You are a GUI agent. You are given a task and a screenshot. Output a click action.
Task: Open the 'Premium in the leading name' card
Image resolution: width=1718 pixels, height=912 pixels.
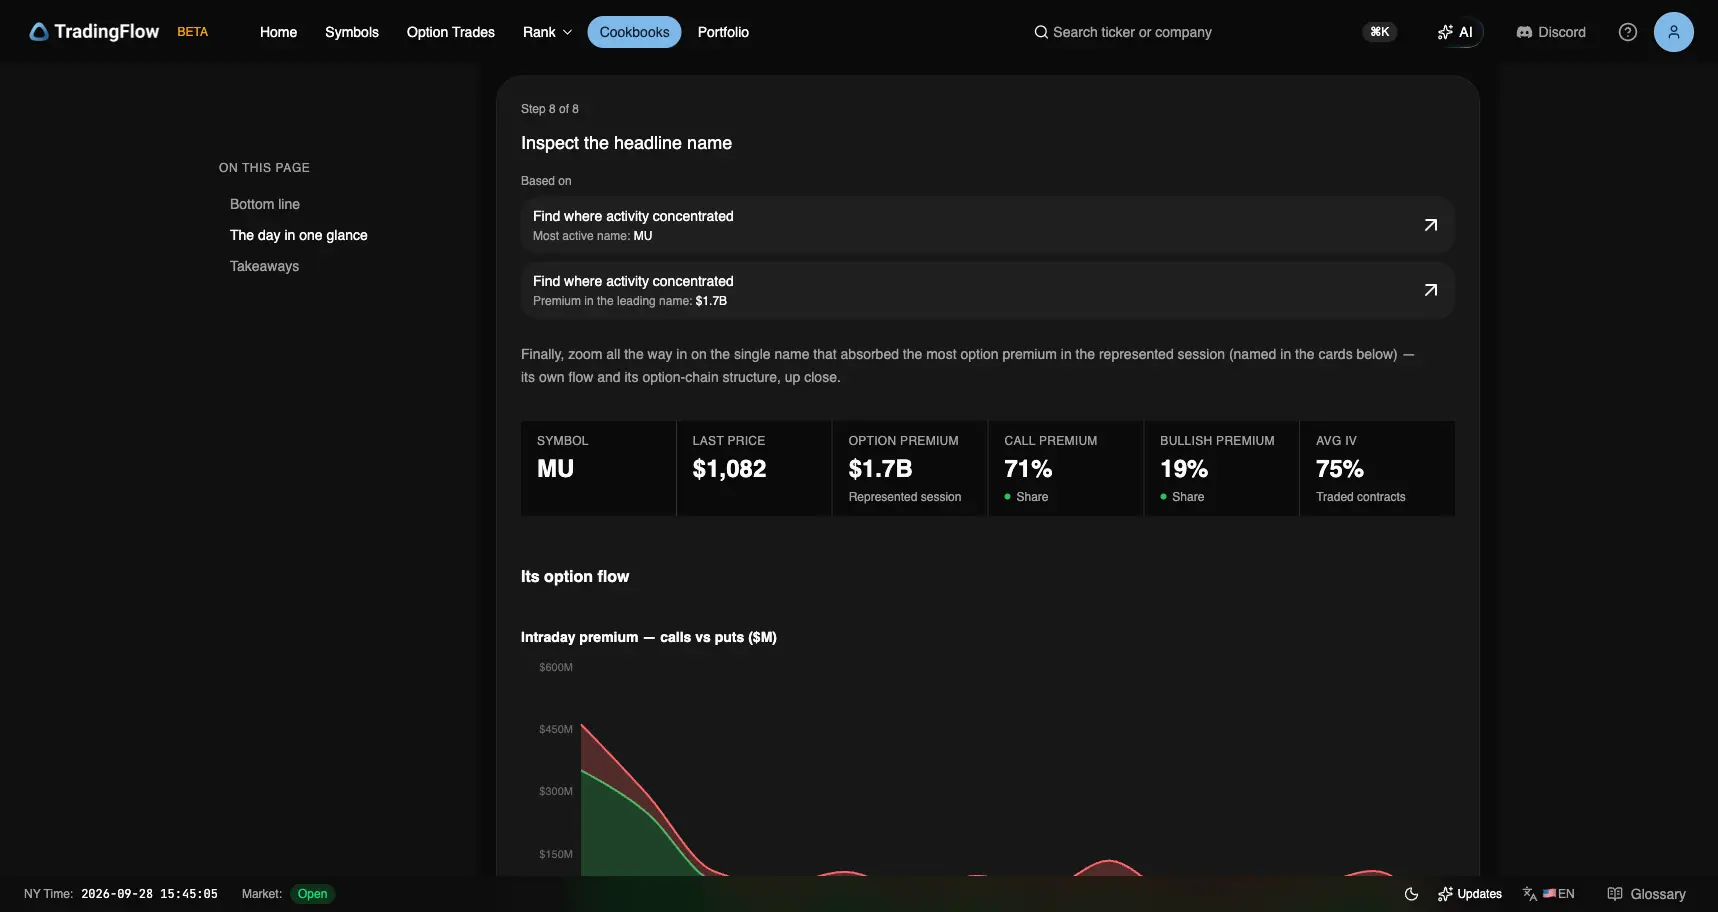click(987, 290)
